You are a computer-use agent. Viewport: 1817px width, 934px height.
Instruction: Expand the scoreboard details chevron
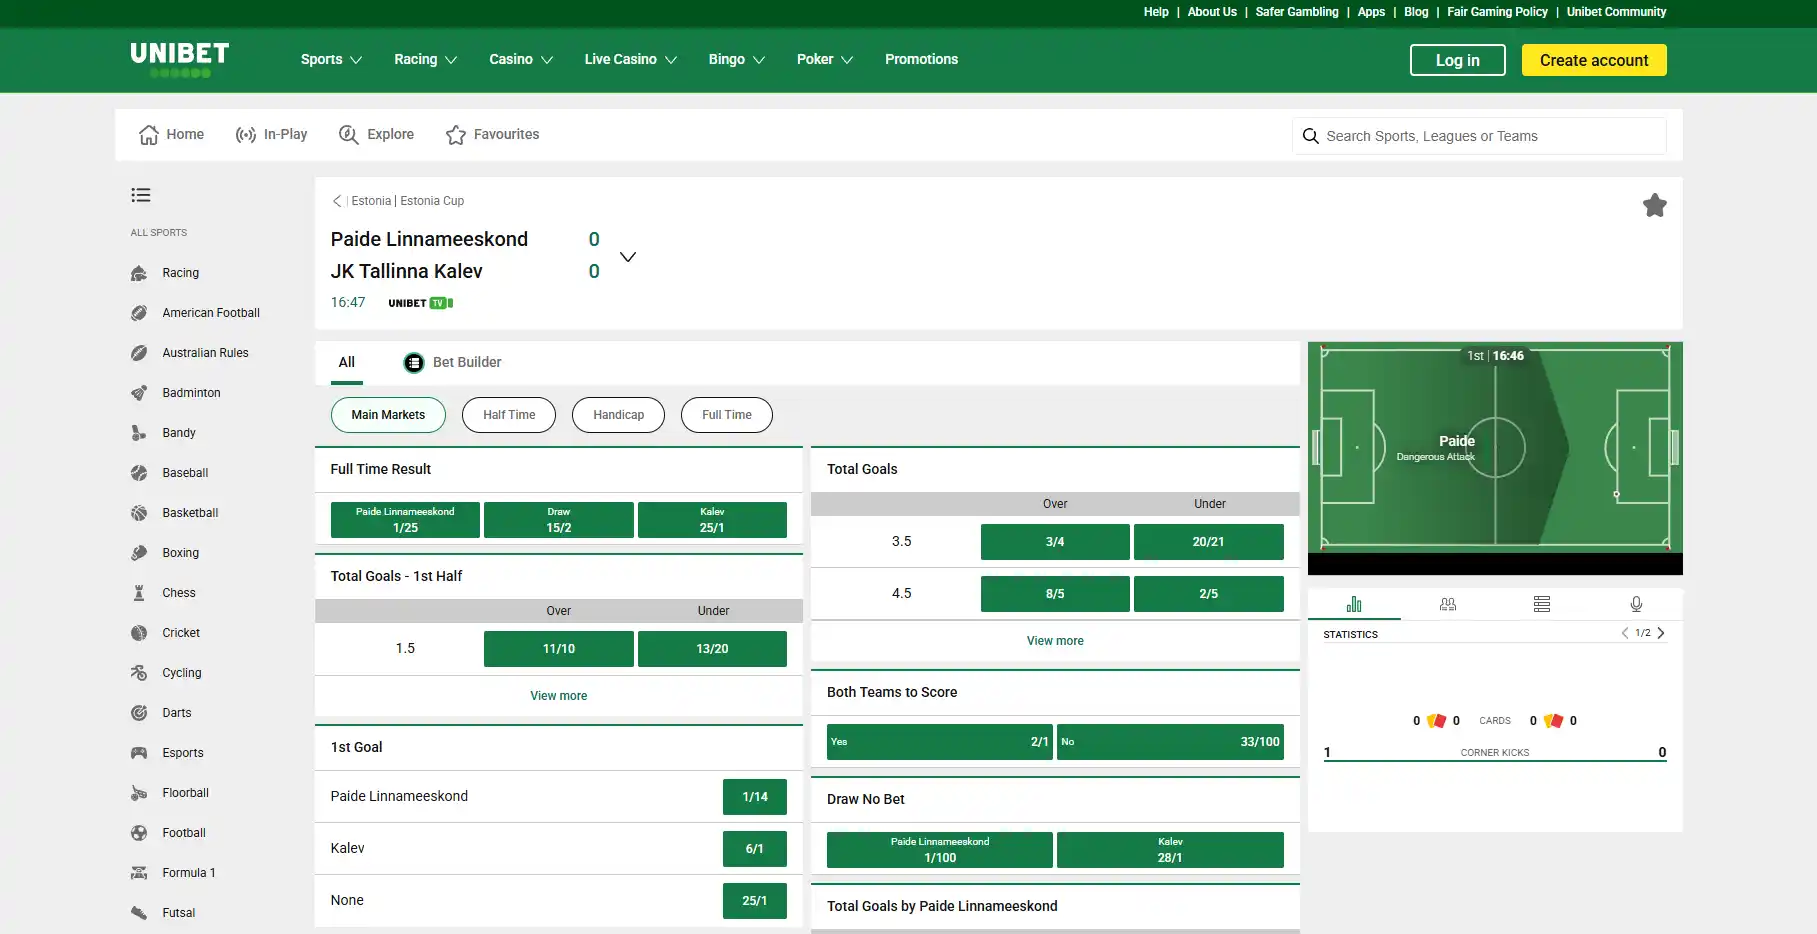coord(628,257)
